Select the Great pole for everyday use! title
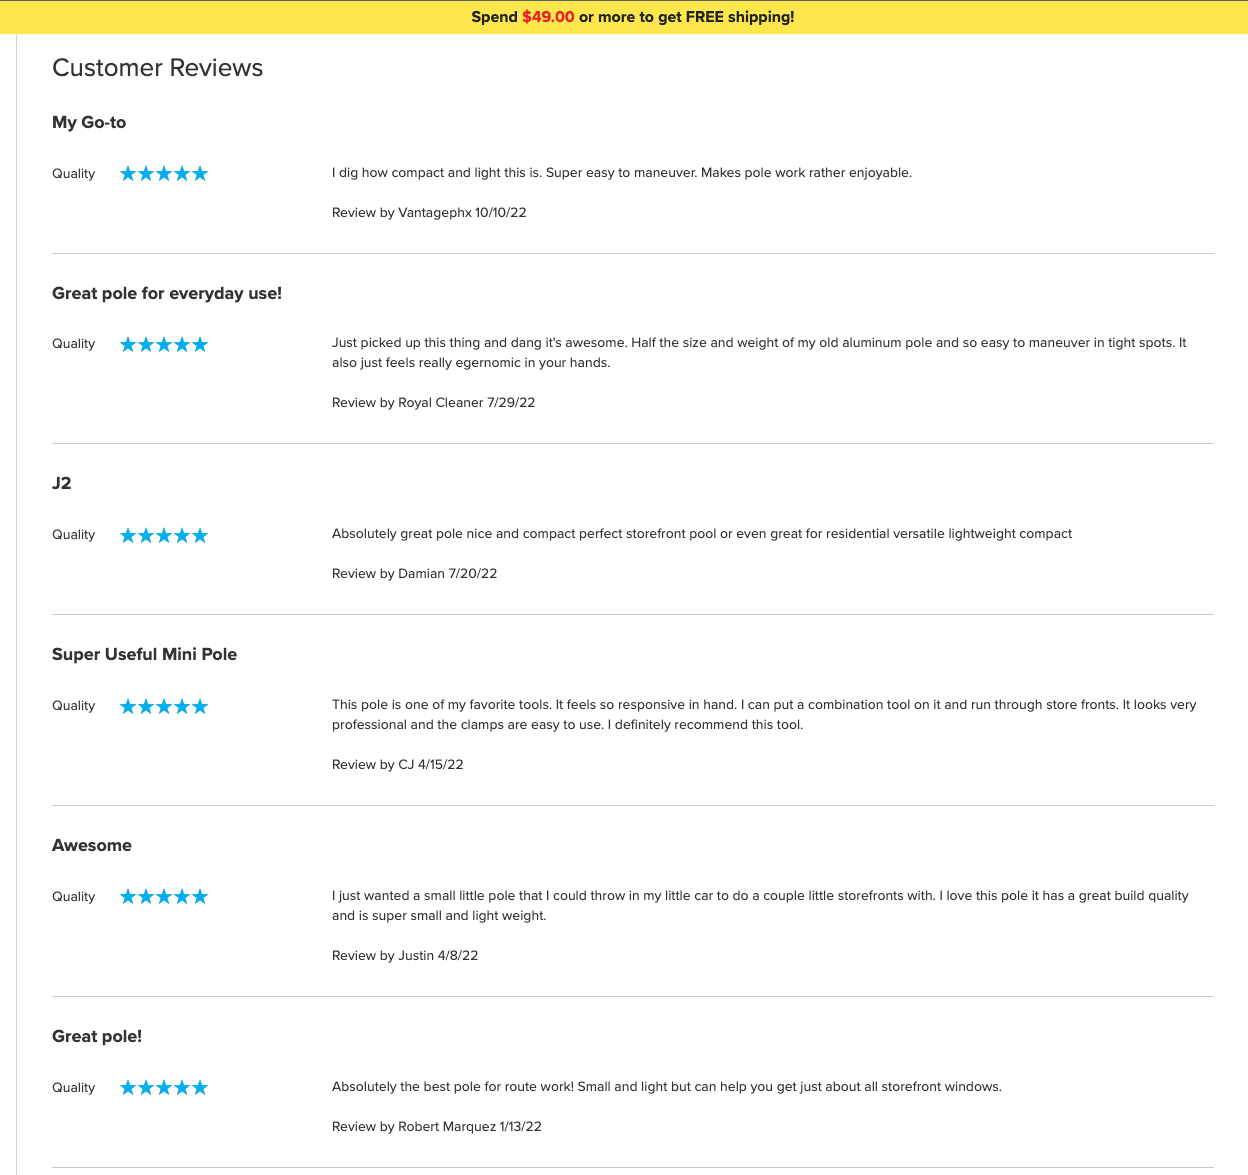The width and height of the screenshot is (1248, 1175). (x=167, y=293)
